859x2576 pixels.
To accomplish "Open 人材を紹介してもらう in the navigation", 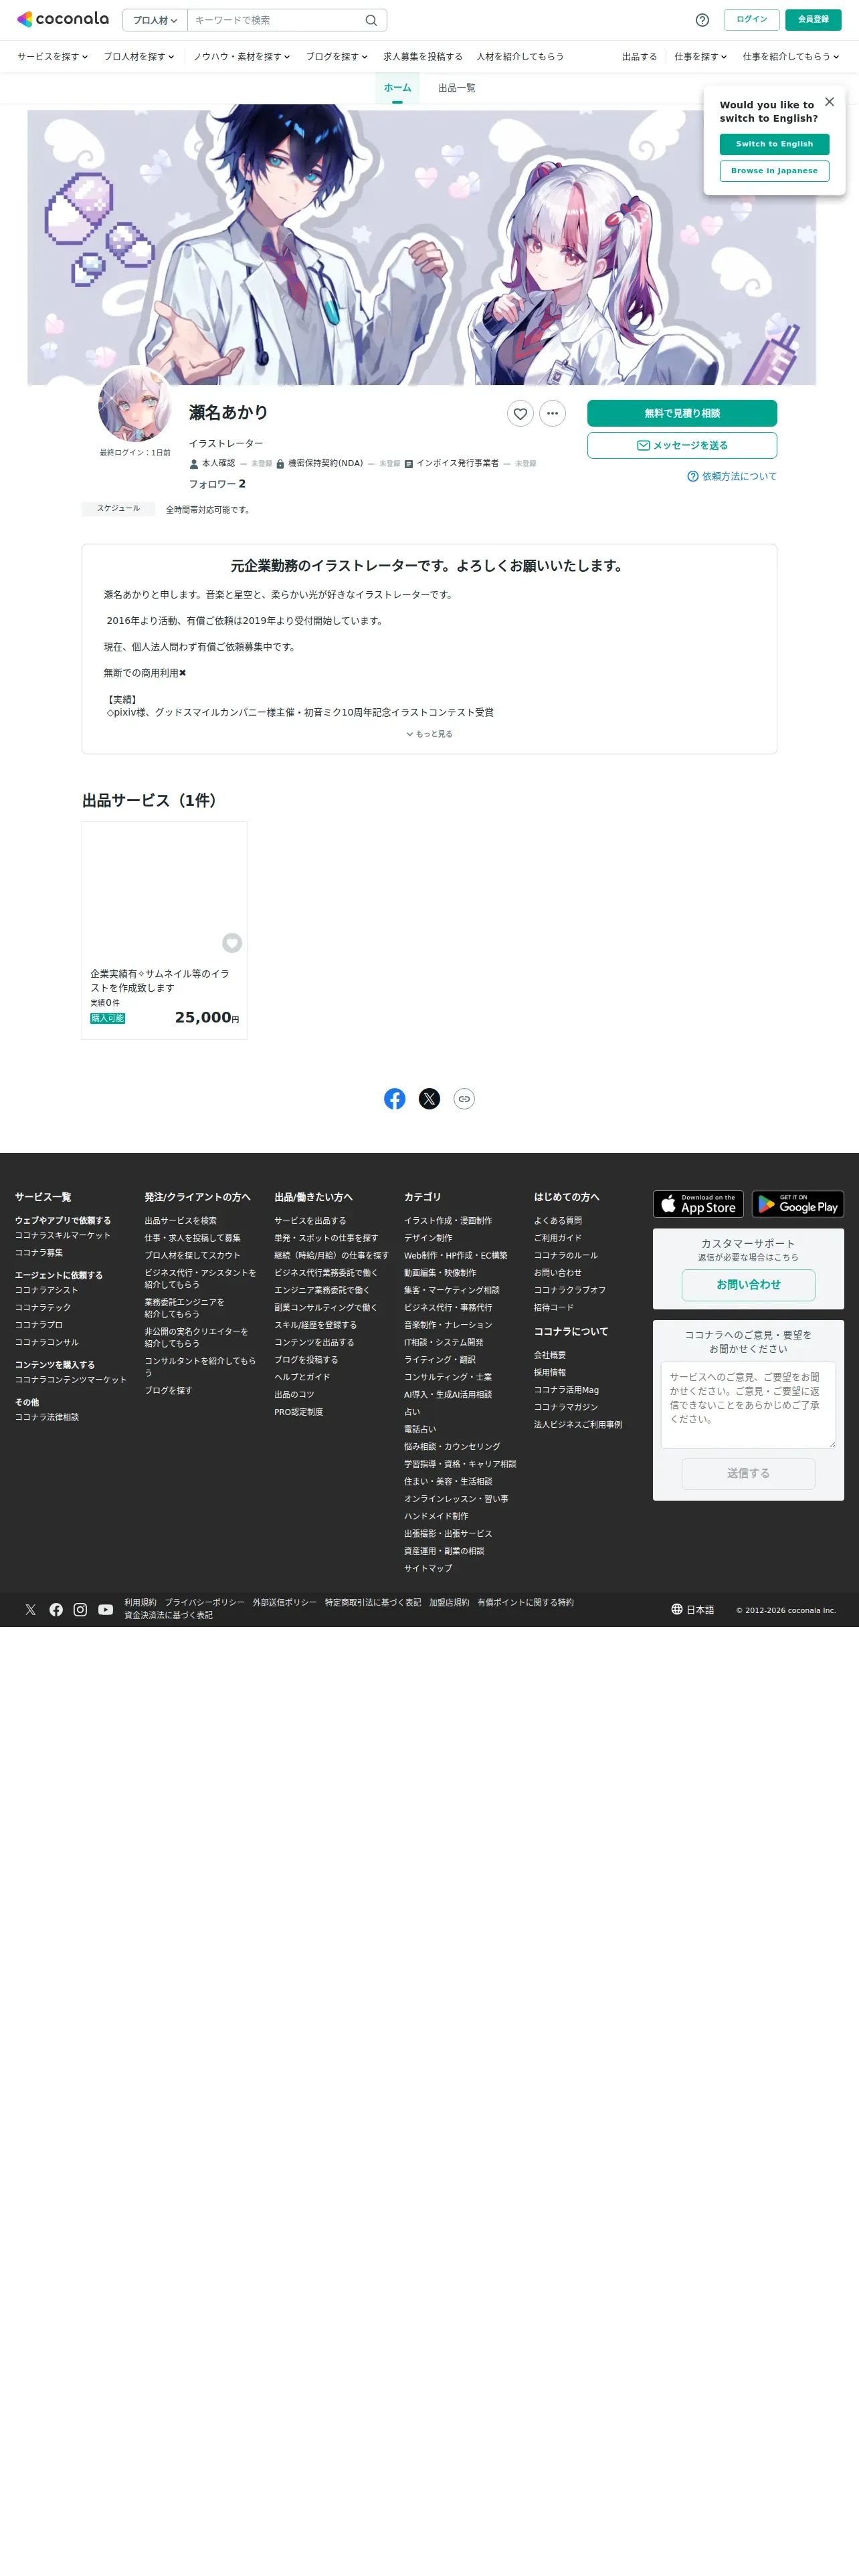I will [520, 57].
